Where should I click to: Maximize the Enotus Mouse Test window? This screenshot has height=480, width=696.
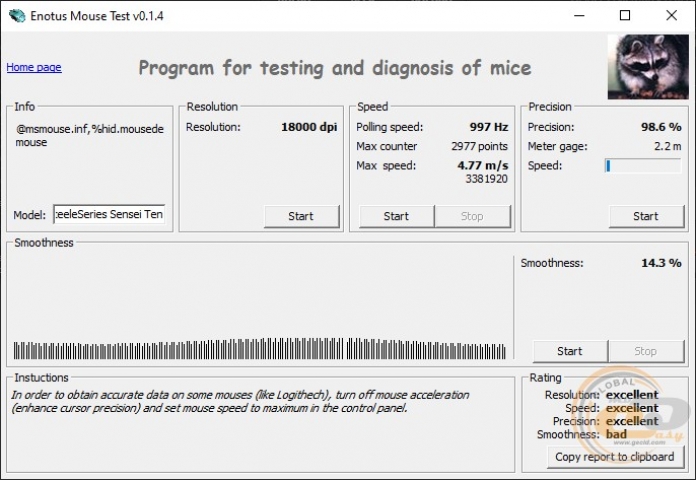625,16
